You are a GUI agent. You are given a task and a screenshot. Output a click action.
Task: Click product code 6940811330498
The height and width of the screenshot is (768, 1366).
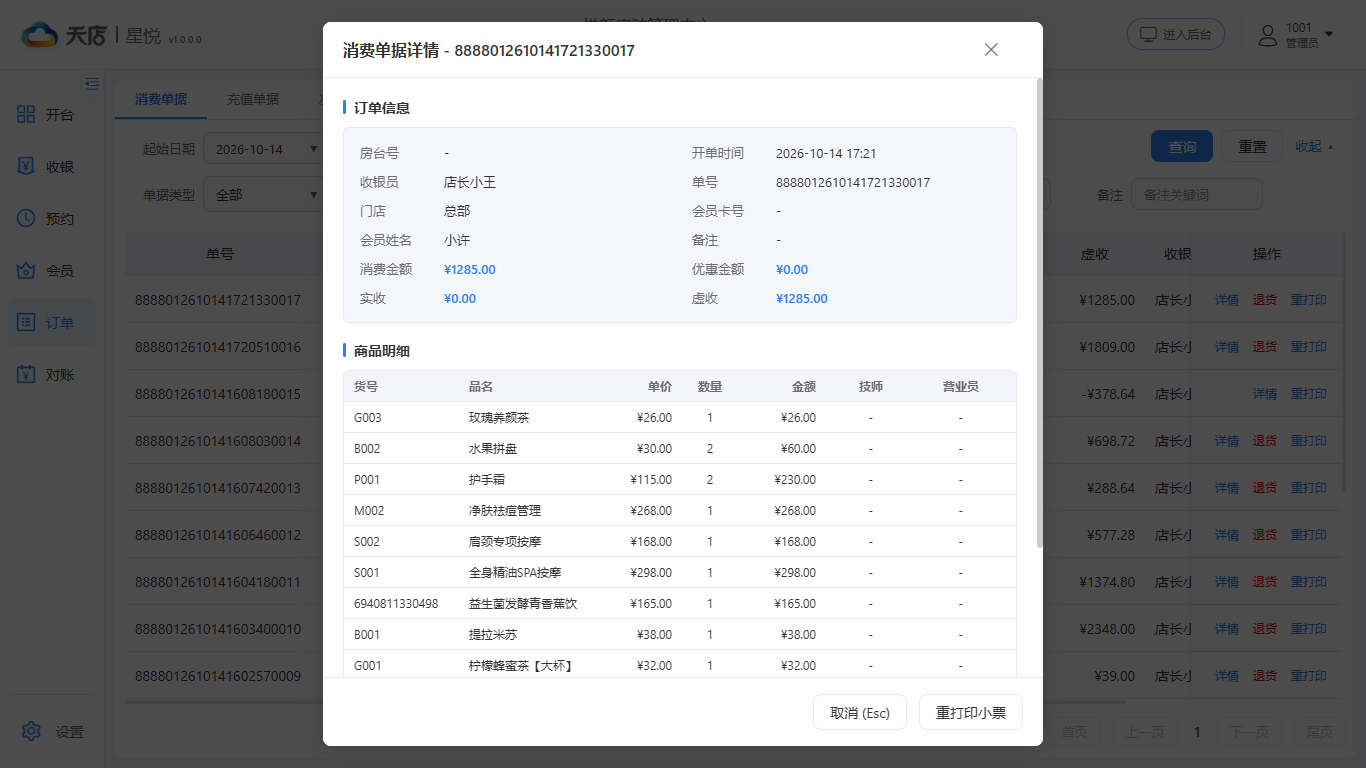click(396, 603)
